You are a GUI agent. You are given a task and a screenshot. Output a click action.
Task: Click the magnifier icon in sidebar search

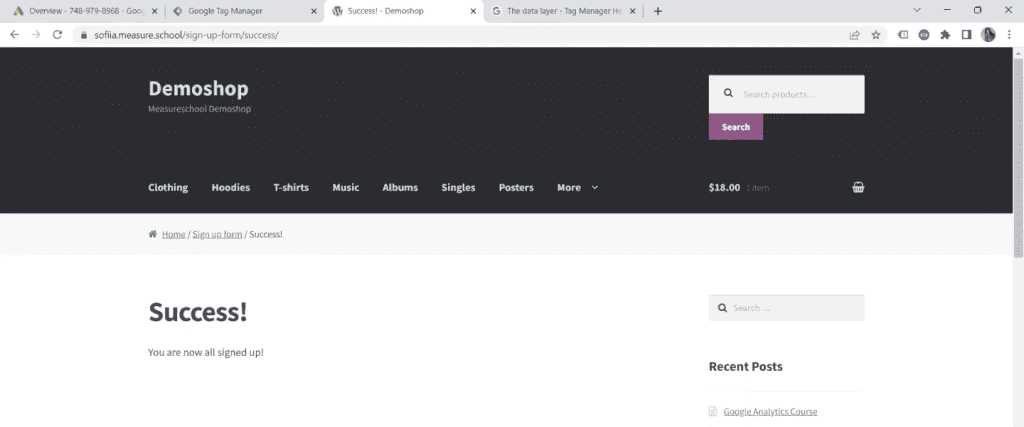[x=722, y=308]
